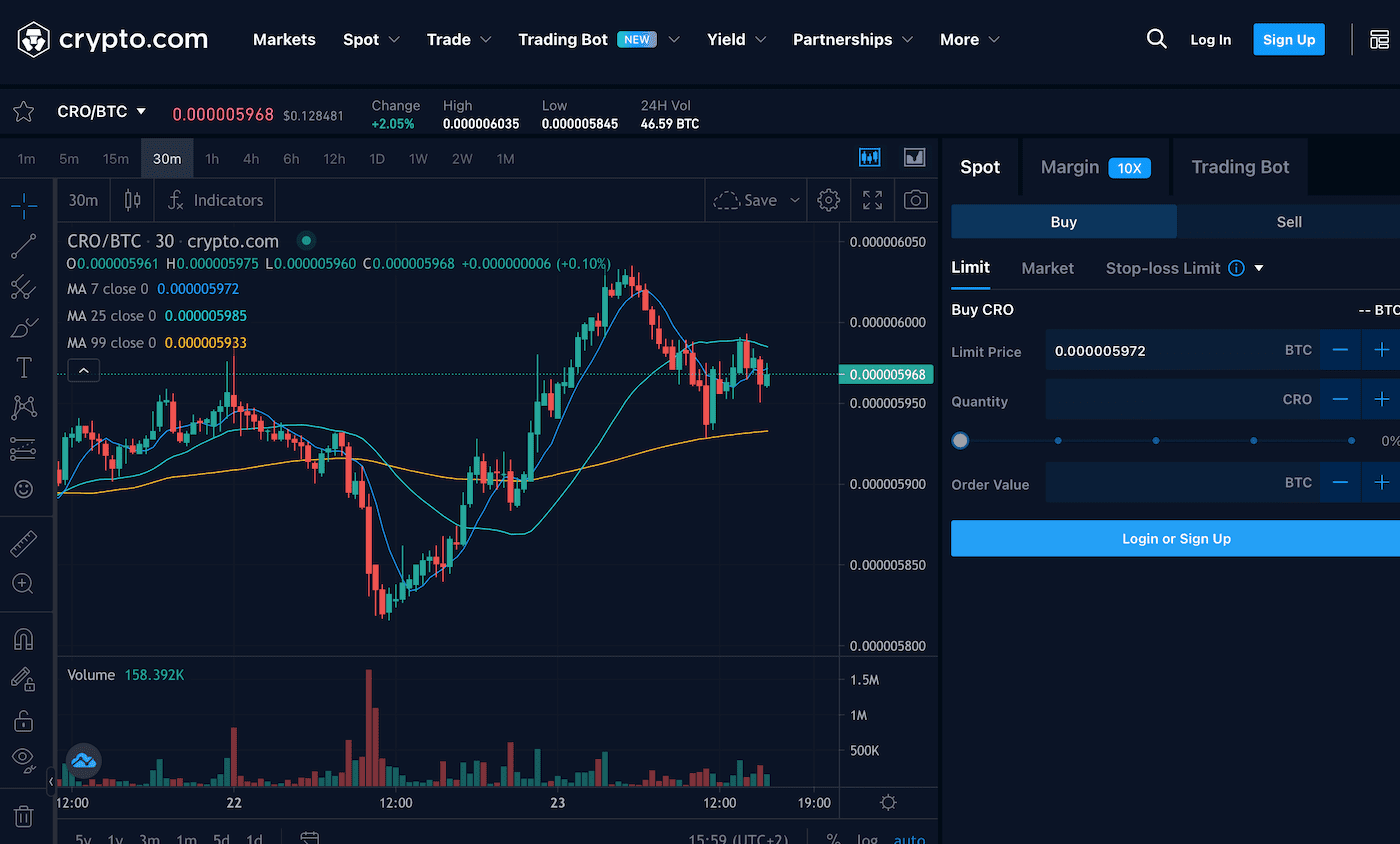Select the brush drawing tool
Viewport: 1400px width, 844px height.
point(24,328)
